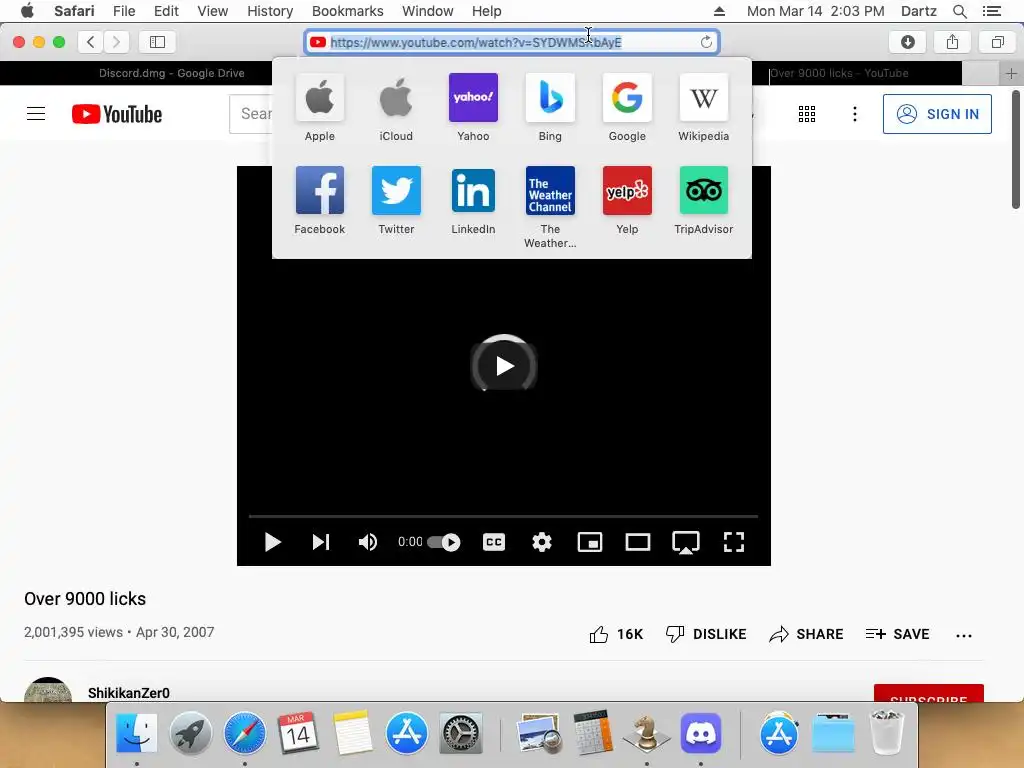Open the Yelp favorite icon
This screenshot has width=1024, height=768.
627,190
